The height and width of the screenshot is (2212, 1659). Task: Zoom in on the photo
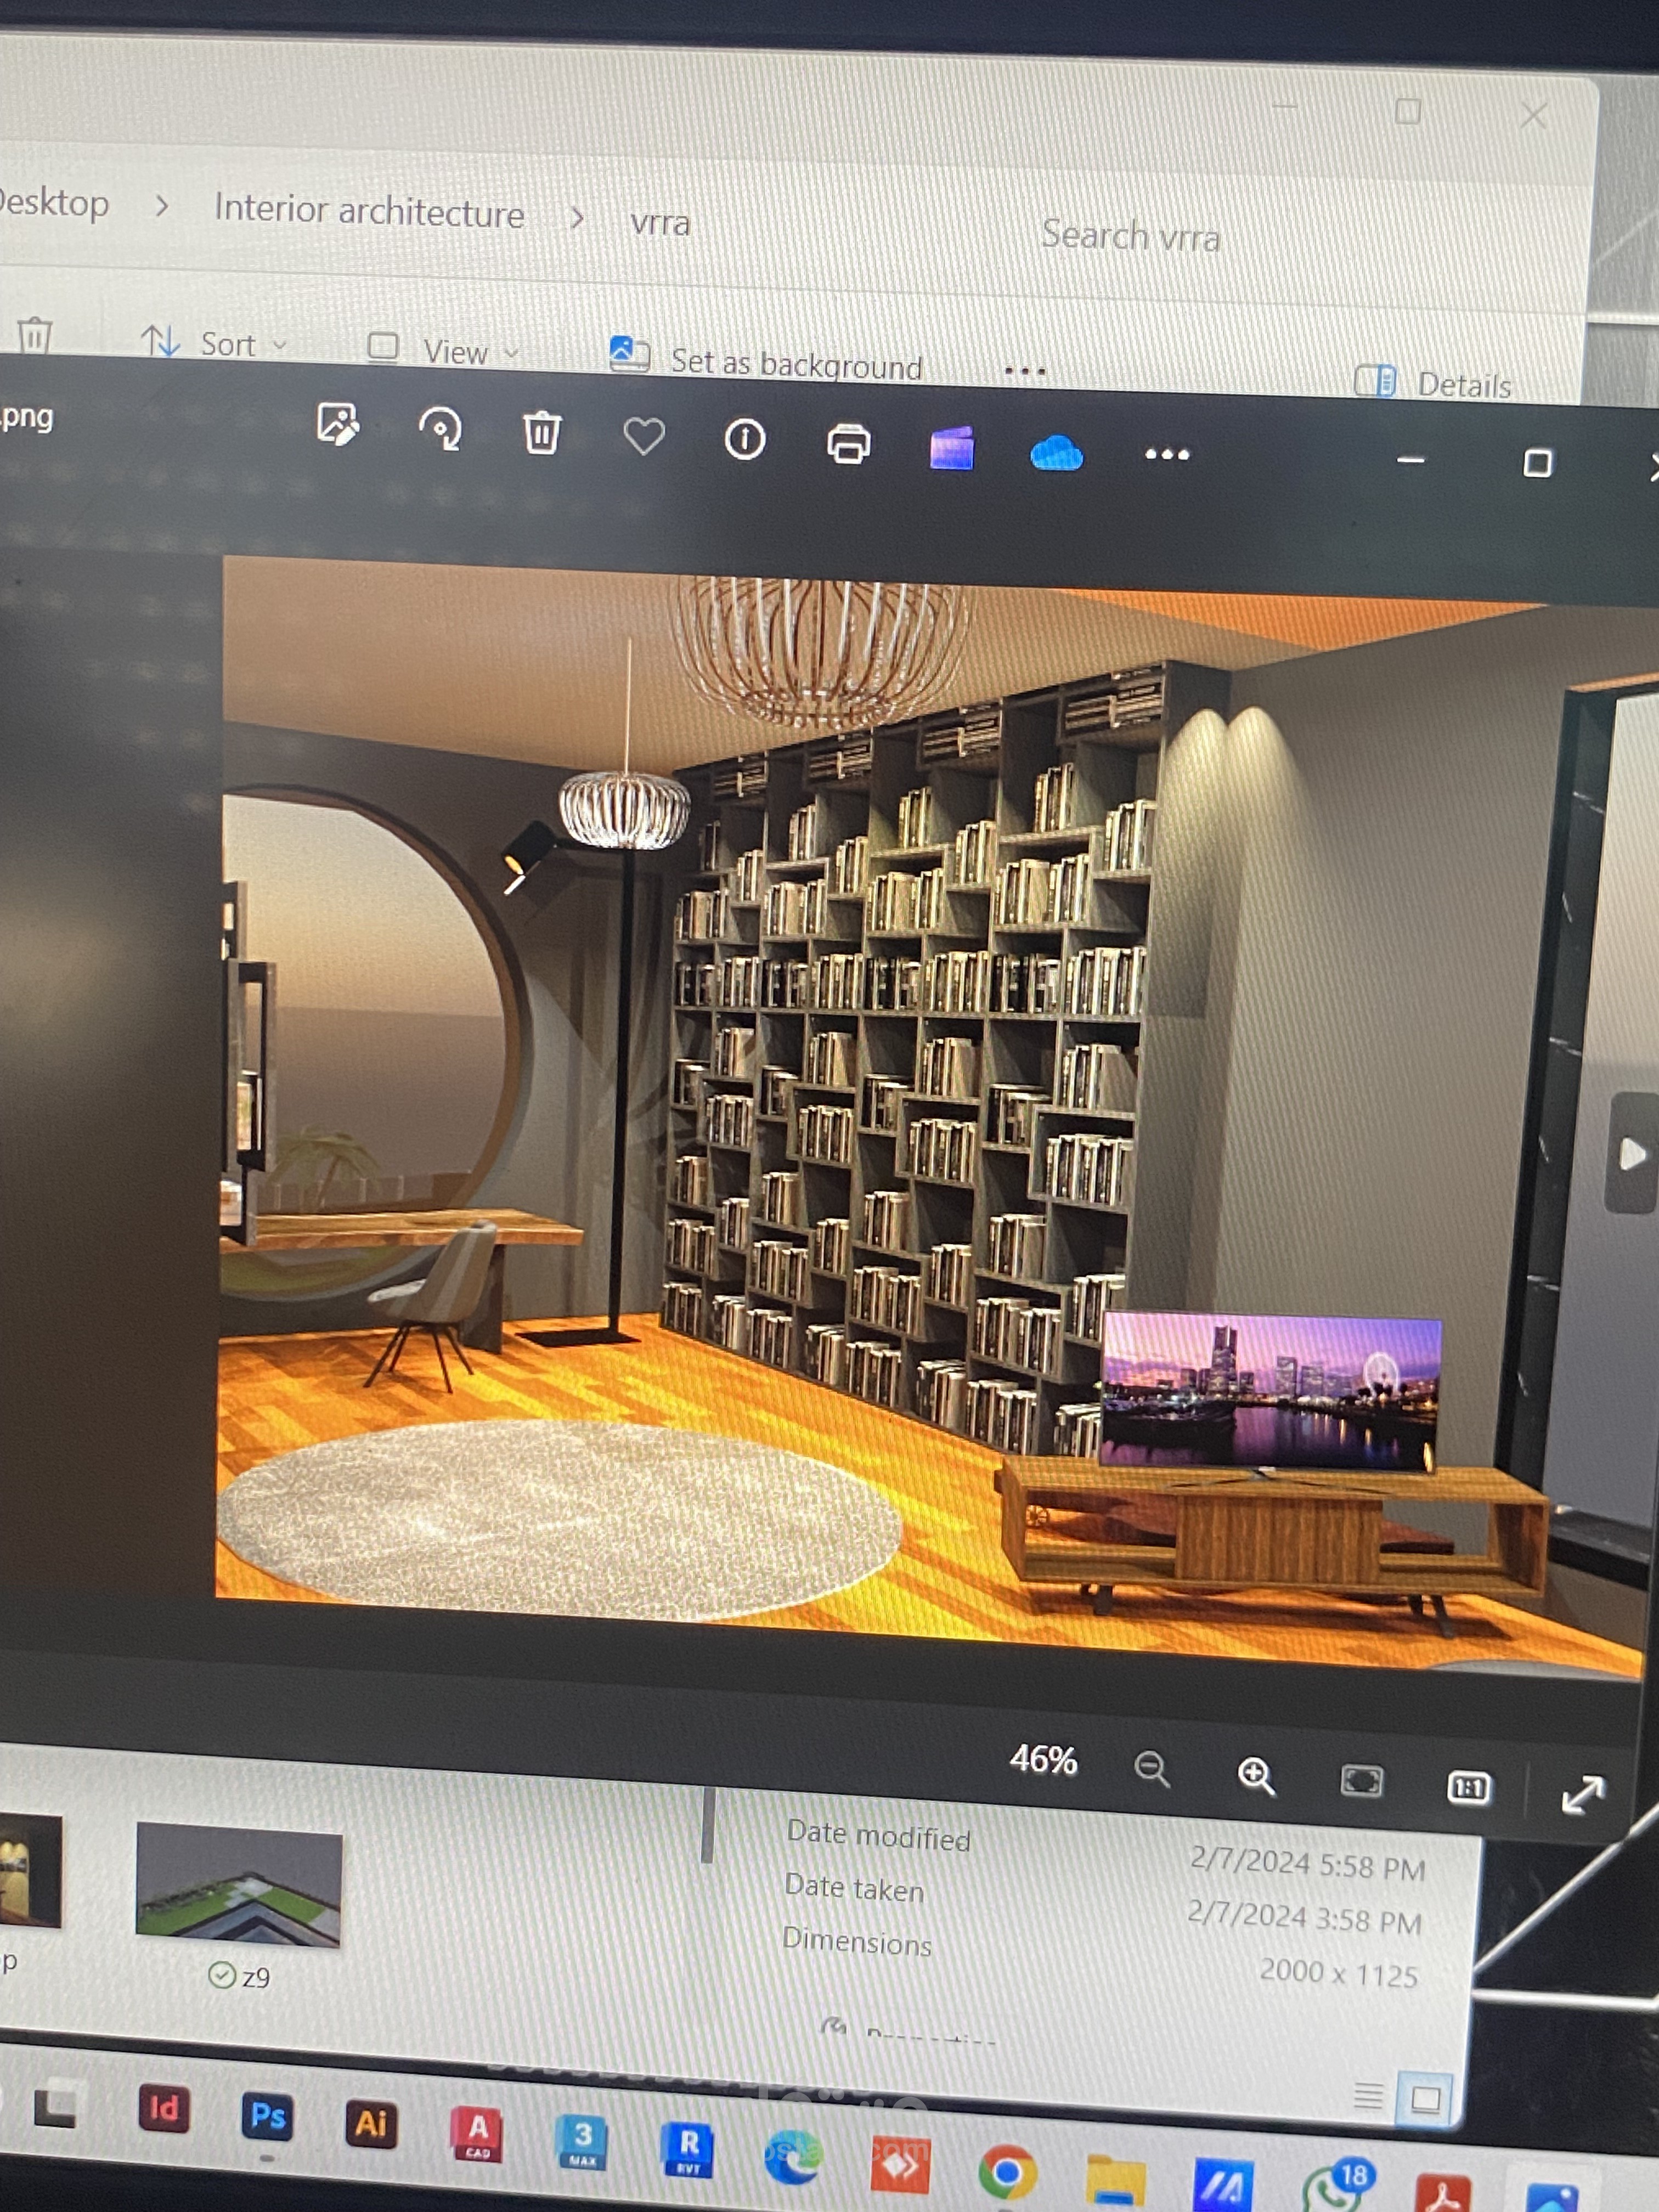pyautogui.click(x=1256, y=1776)
